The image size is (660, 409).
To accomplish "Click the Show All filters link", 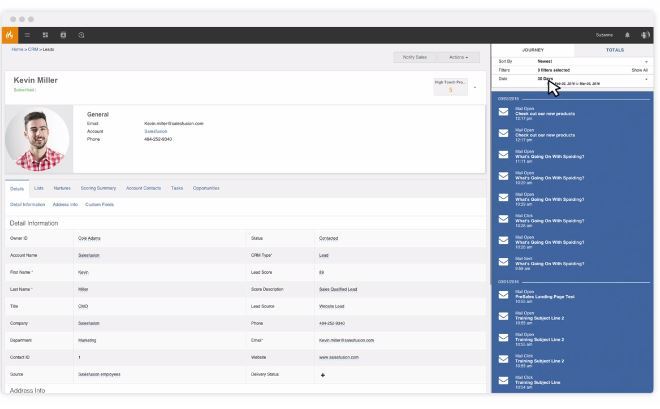I will (638, 70).
